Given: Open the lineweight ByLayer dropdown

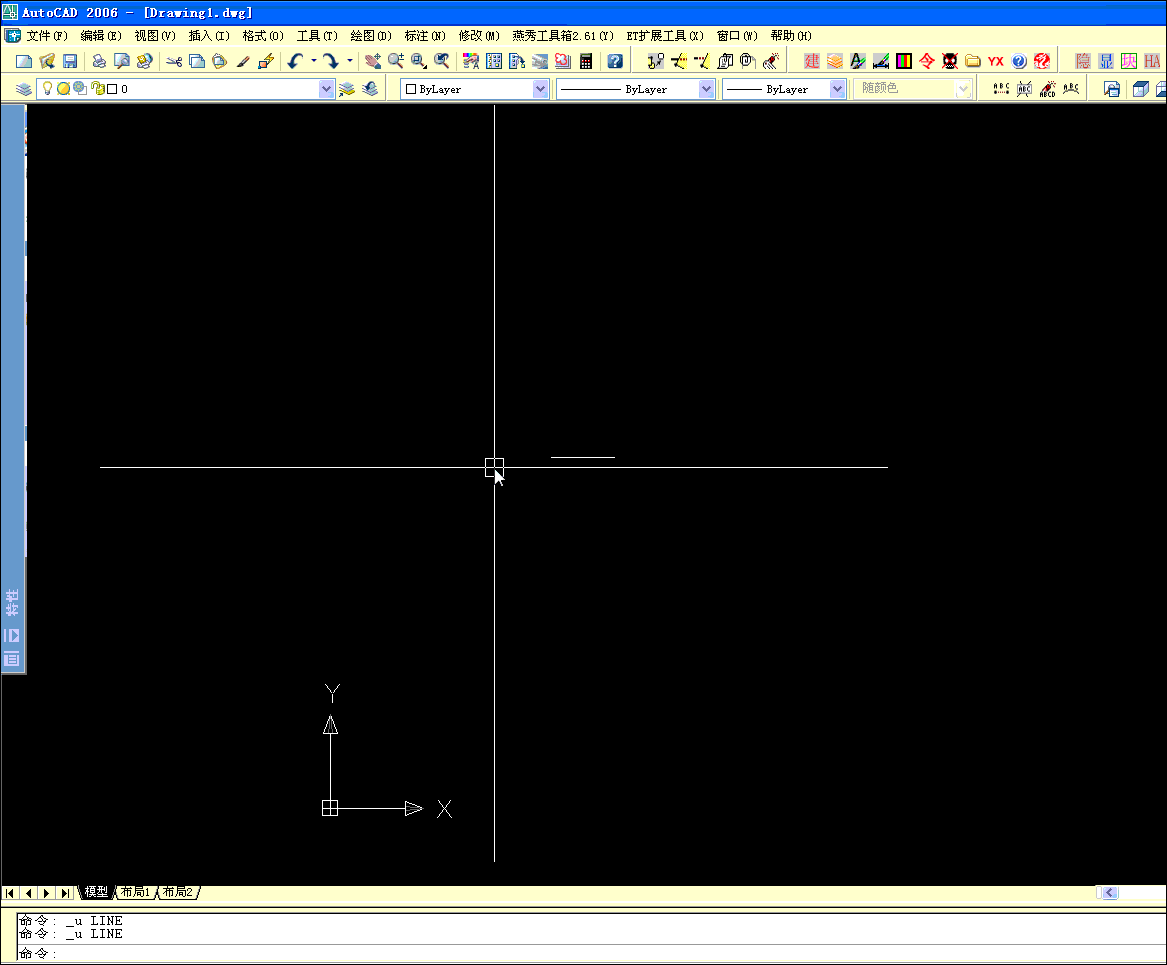Looking at the screenshot, I should click(x=837, y=89).
